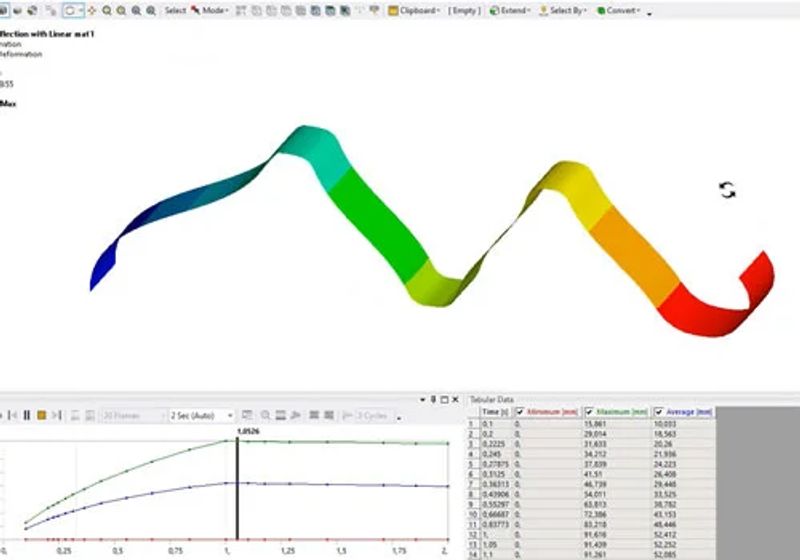Pause the deformation animation
This screenshot has width=800, height=560.
pyautogui.click(x=27, y=415)
